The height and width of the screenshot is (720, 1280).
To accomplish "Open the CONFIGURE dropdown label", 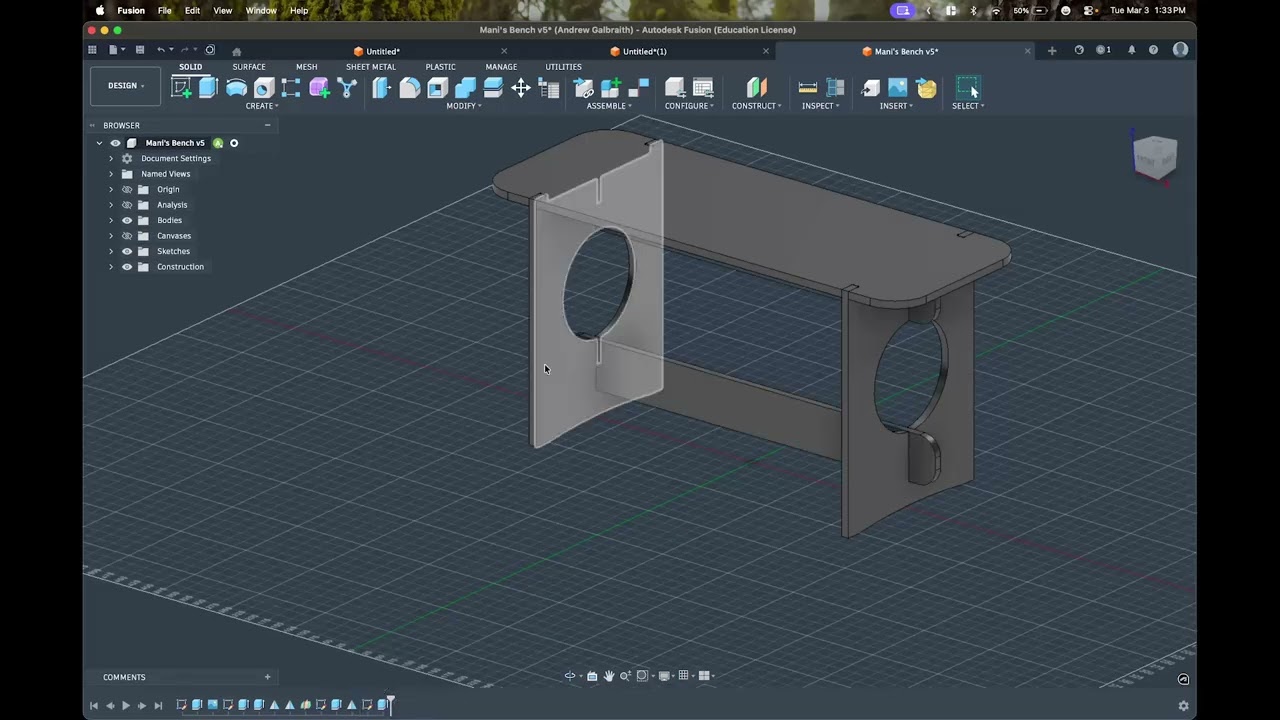I will pos(689,106).
